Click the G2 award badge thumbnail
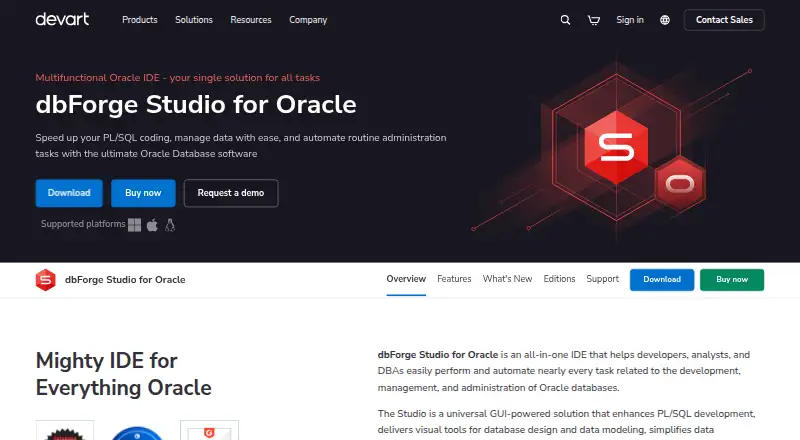The width and height of the screenshot is (800, 440). [209, 430]
